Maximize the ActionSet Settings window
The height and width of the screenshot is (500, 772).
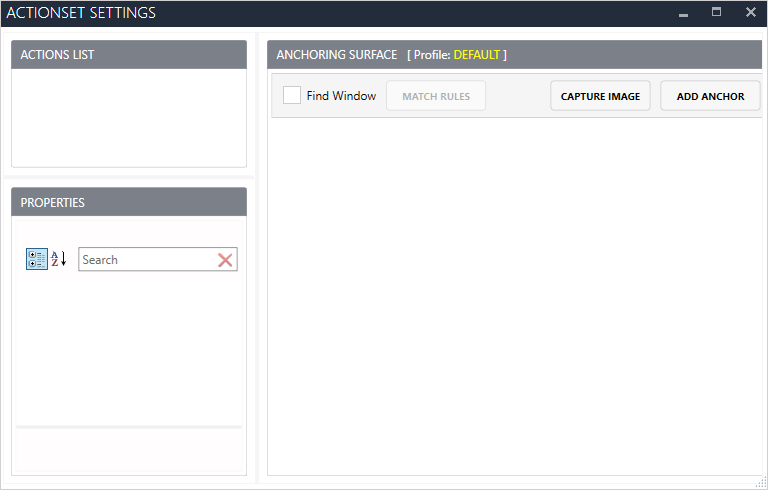716,13
